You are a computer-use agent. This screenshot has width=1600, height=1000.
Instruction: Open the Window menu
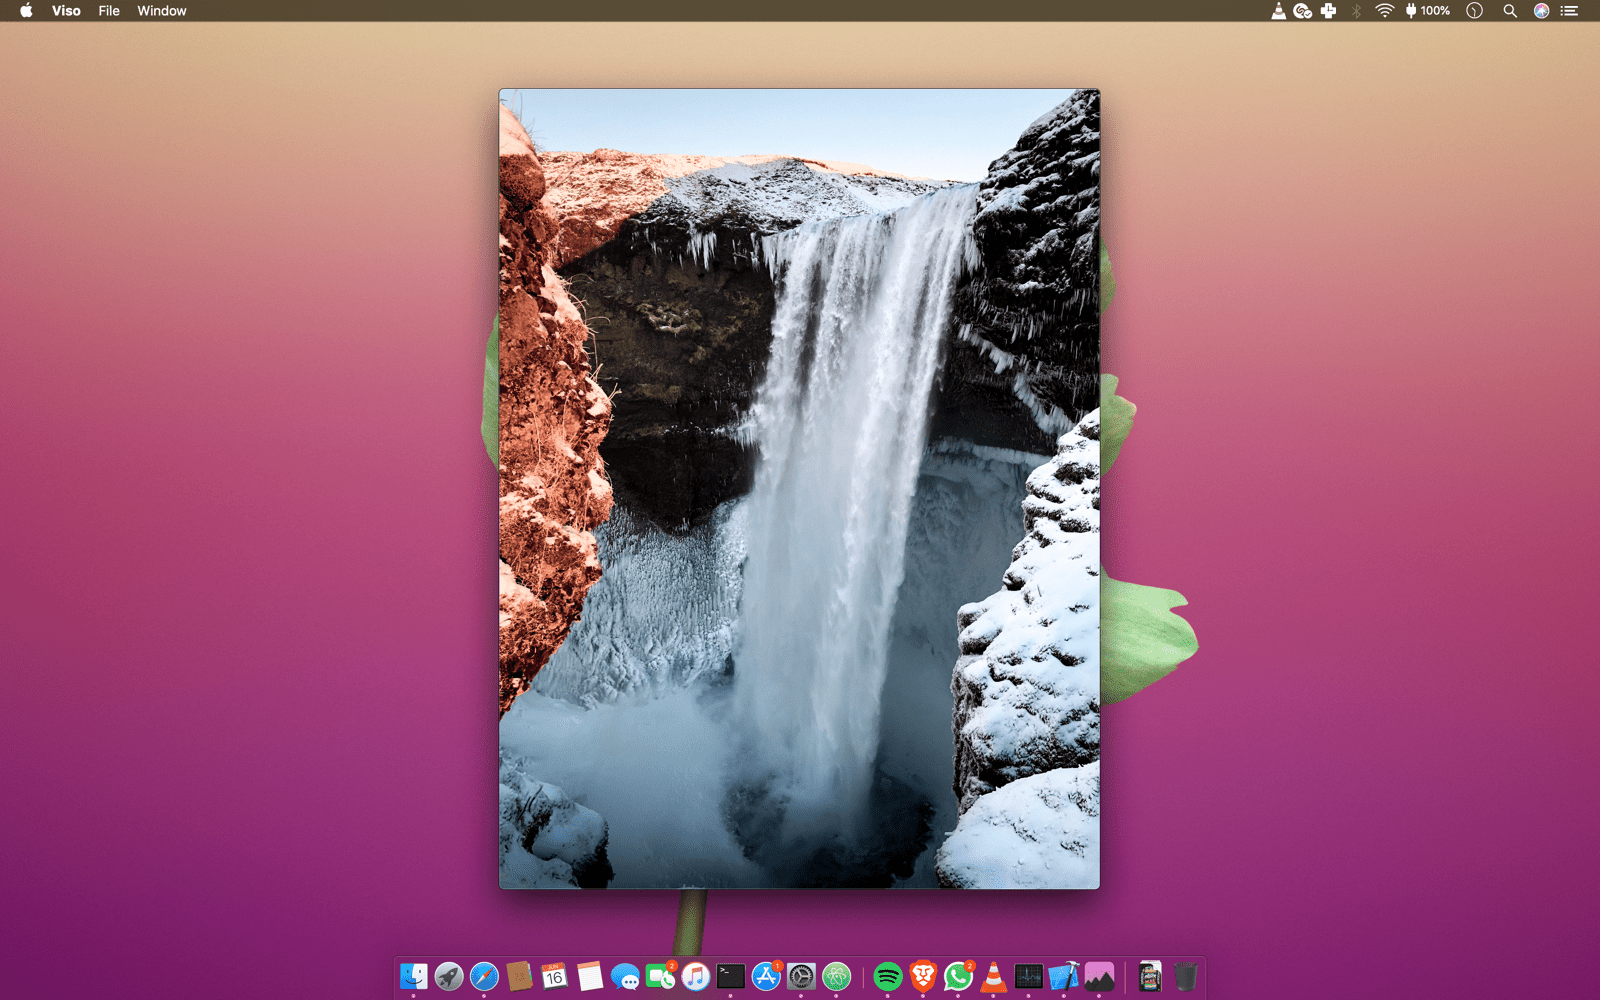(x=162, y=11)
